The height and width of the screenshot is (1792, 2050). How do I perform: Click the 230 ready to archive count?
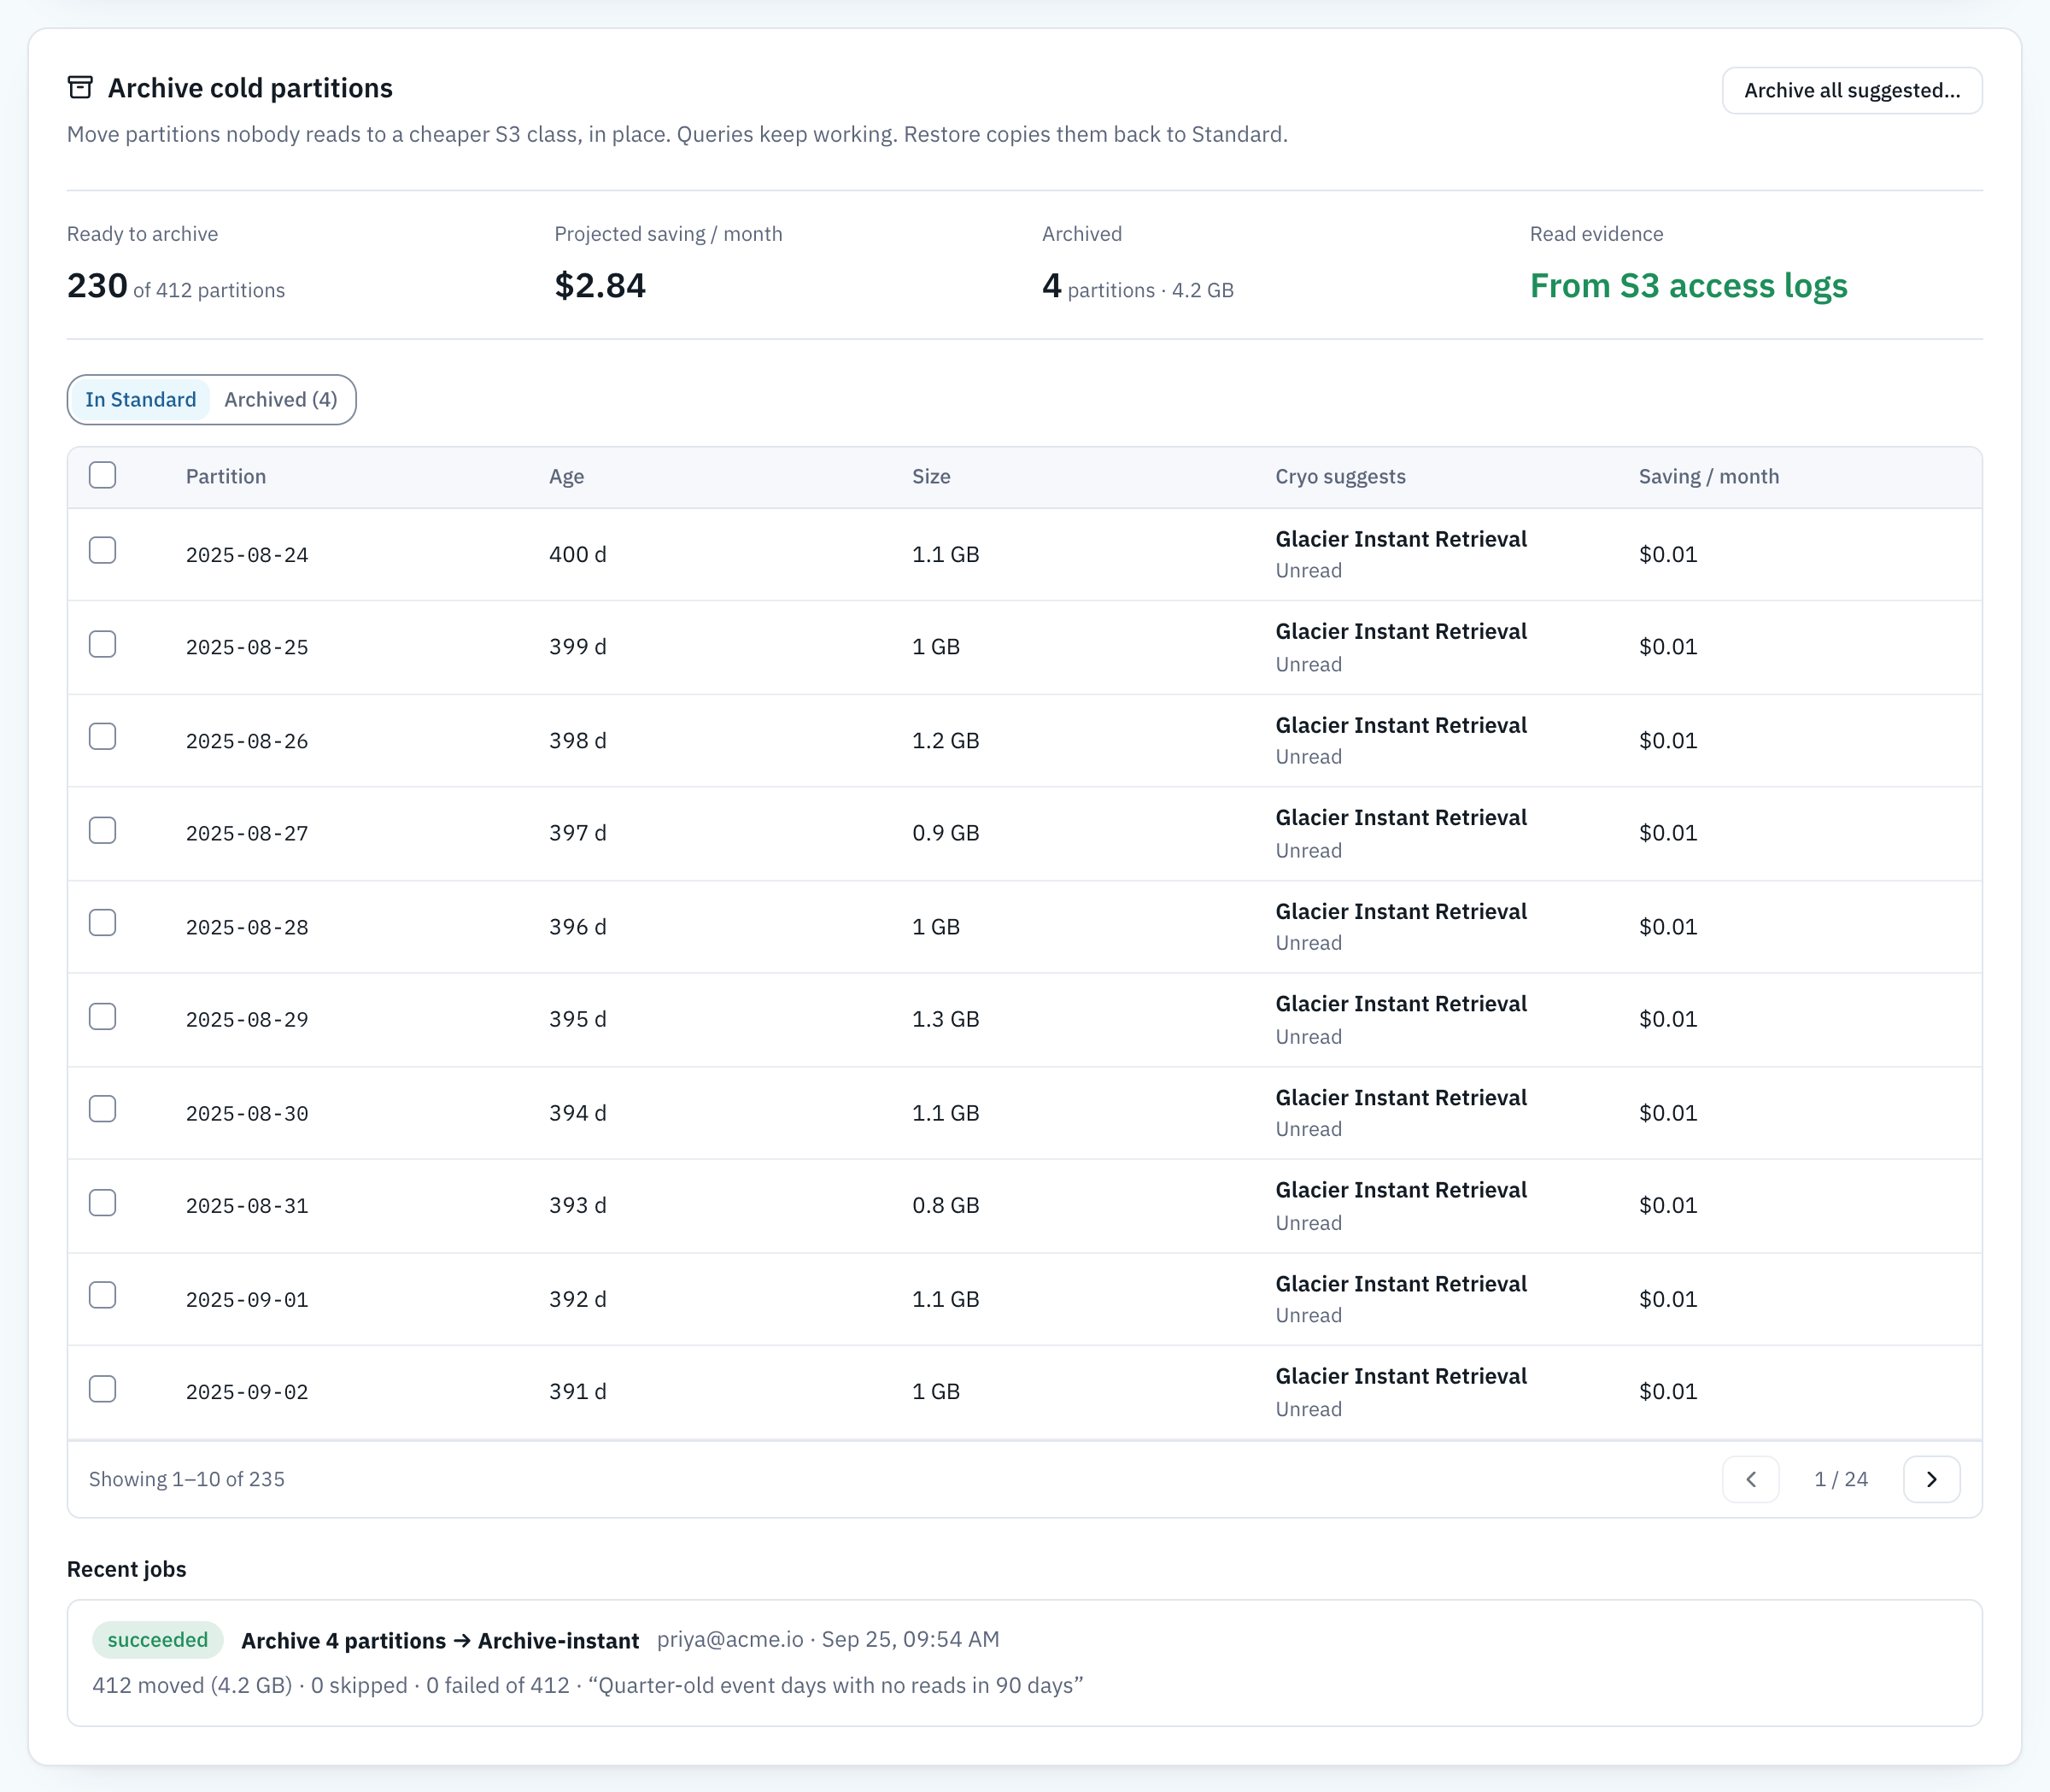97,286
